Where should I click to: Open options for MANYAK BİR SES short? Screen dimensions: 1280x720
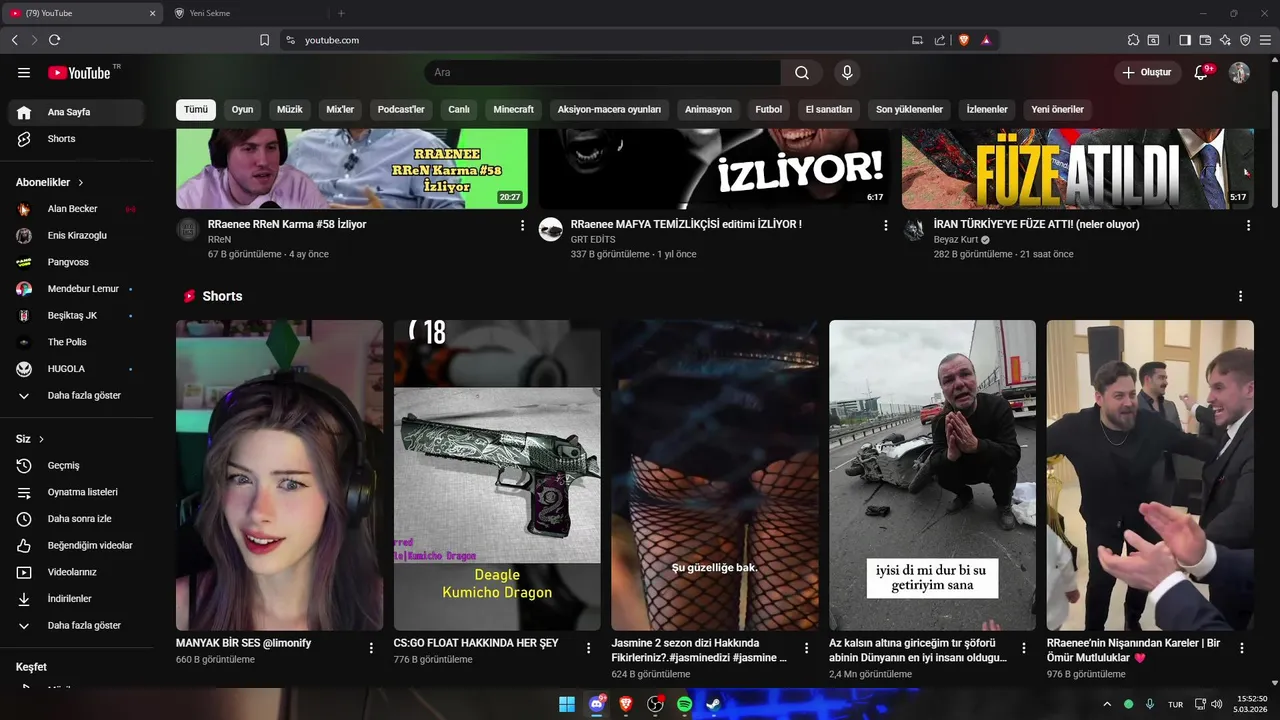click(371, 648)
